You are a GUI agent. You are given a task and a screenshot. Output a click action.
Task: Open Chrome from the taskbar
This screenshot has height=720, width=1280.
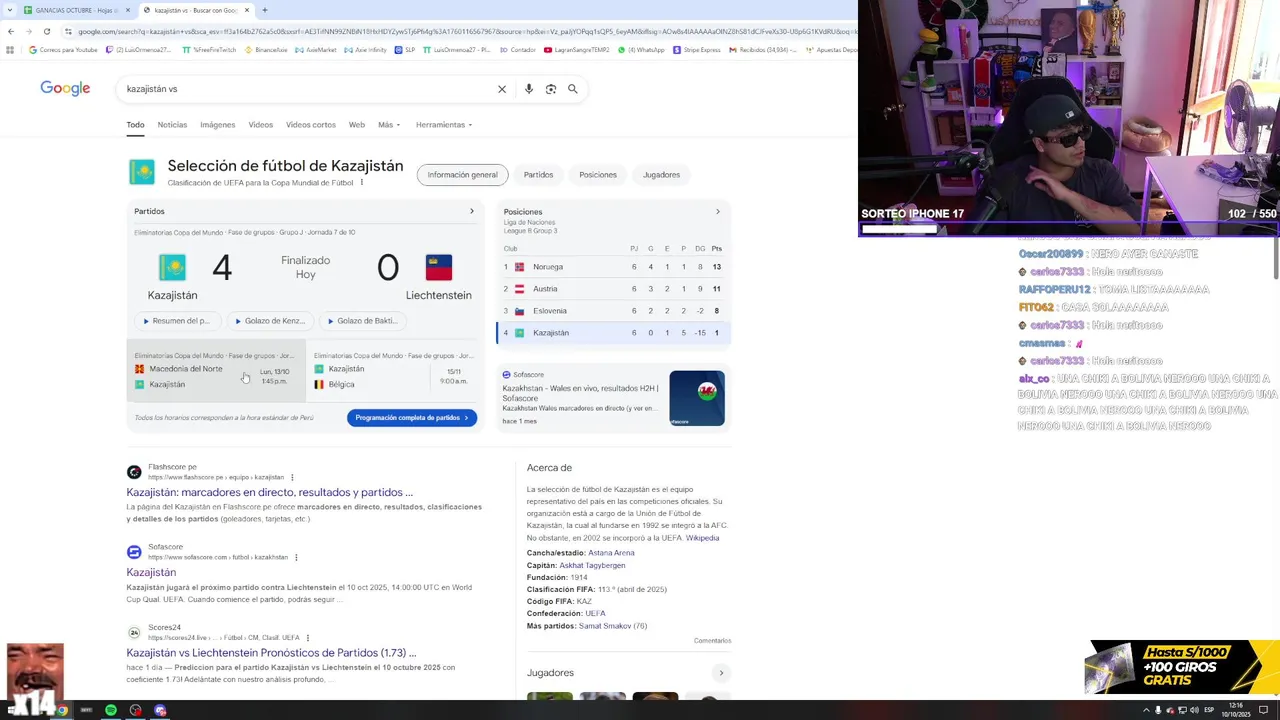tap(62, 710)
